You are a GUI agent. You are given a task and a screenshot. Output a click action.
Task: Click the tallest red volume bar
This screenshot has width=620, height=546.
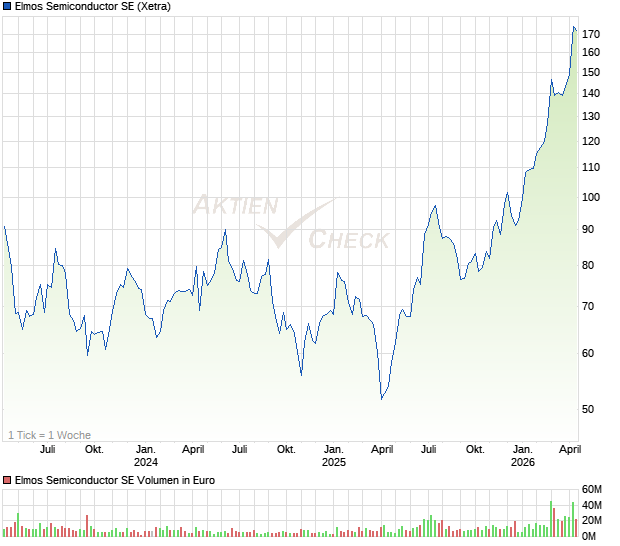point(554,522)
